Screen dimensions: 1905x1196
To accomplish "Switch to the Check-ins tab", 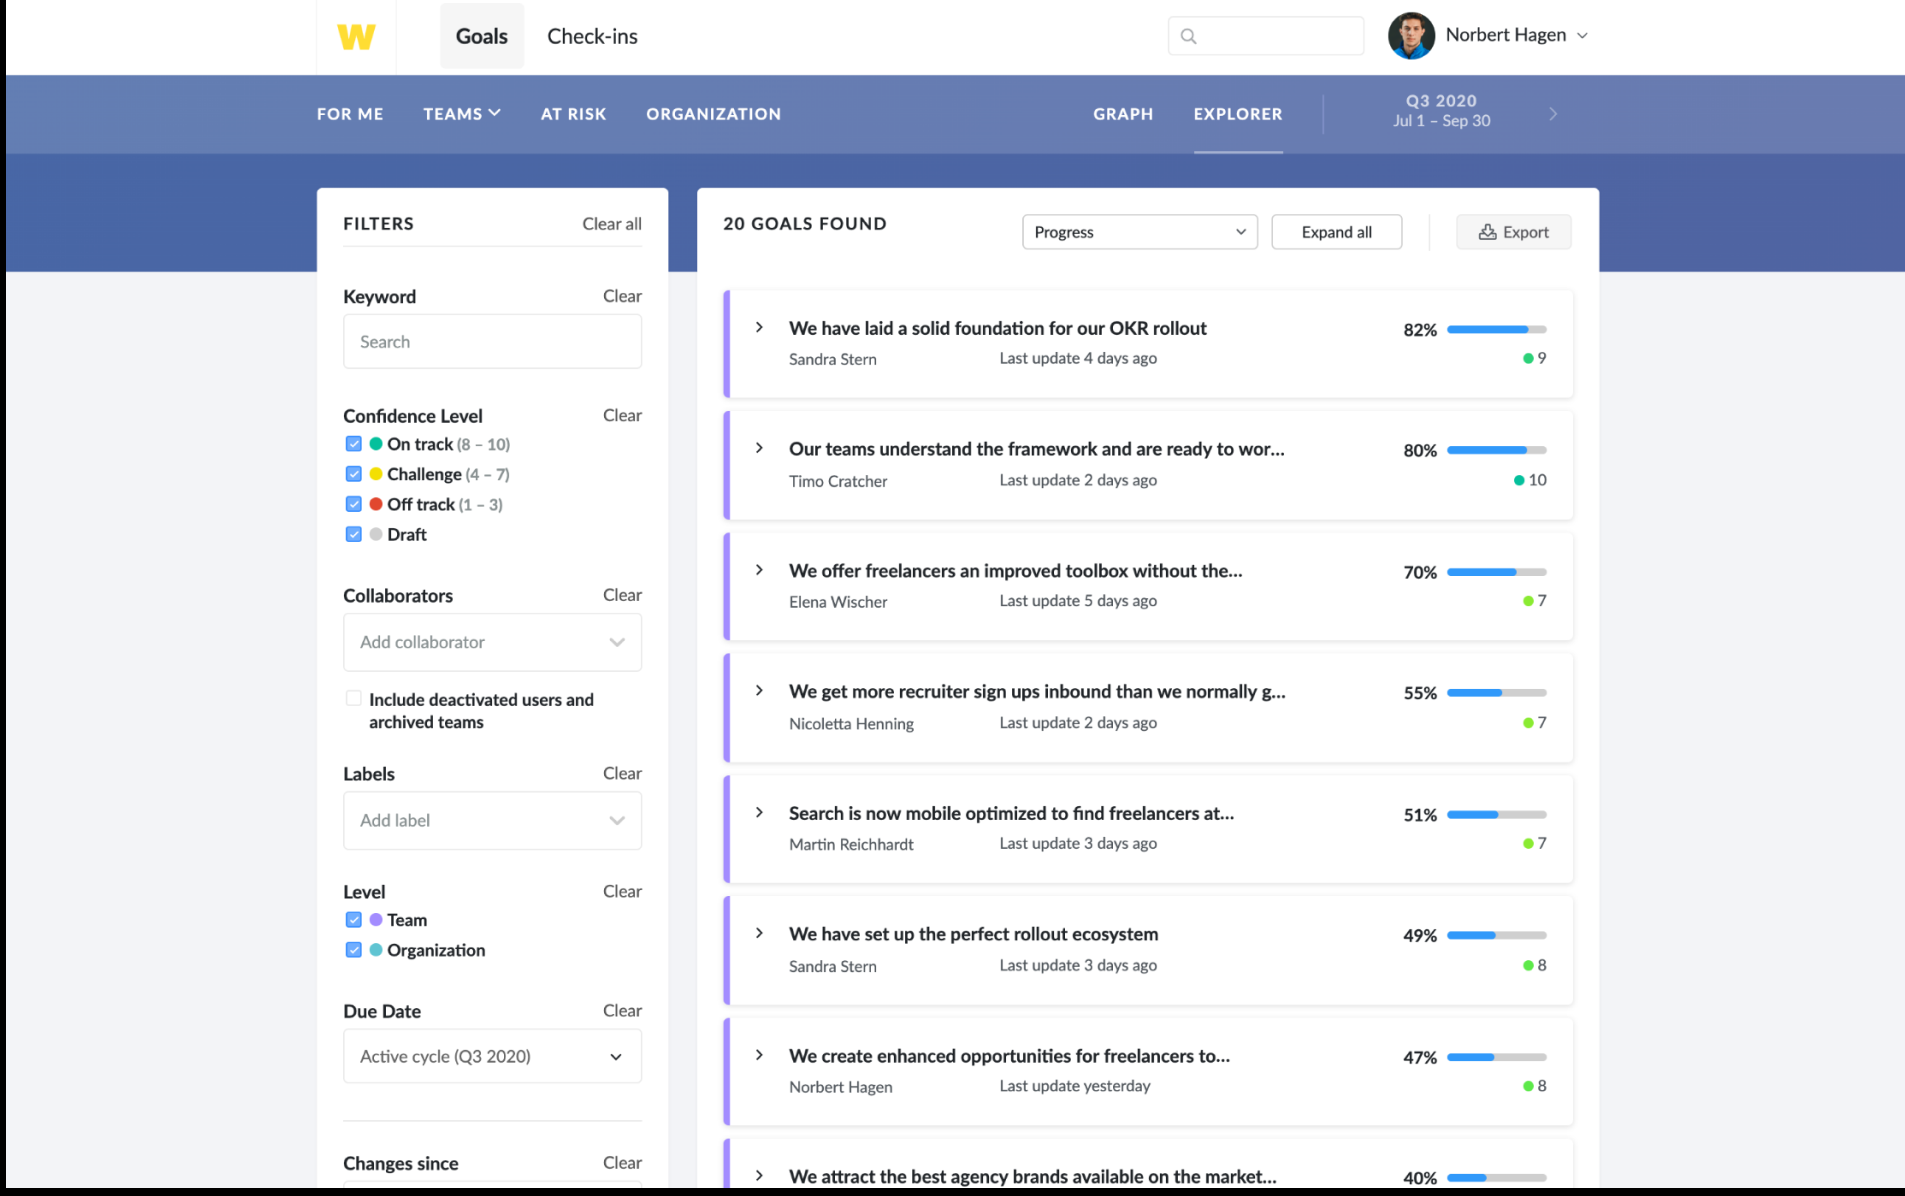I will pyautogui.click(x=592, y=35).
